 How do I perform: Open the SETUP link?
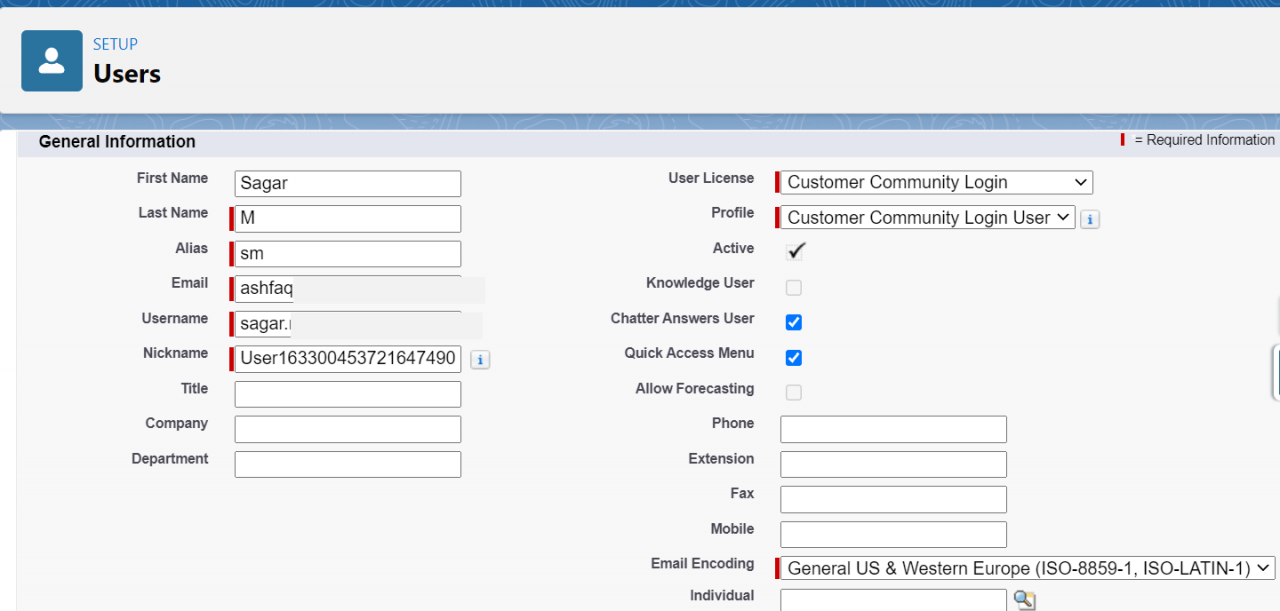pos(115,43)
